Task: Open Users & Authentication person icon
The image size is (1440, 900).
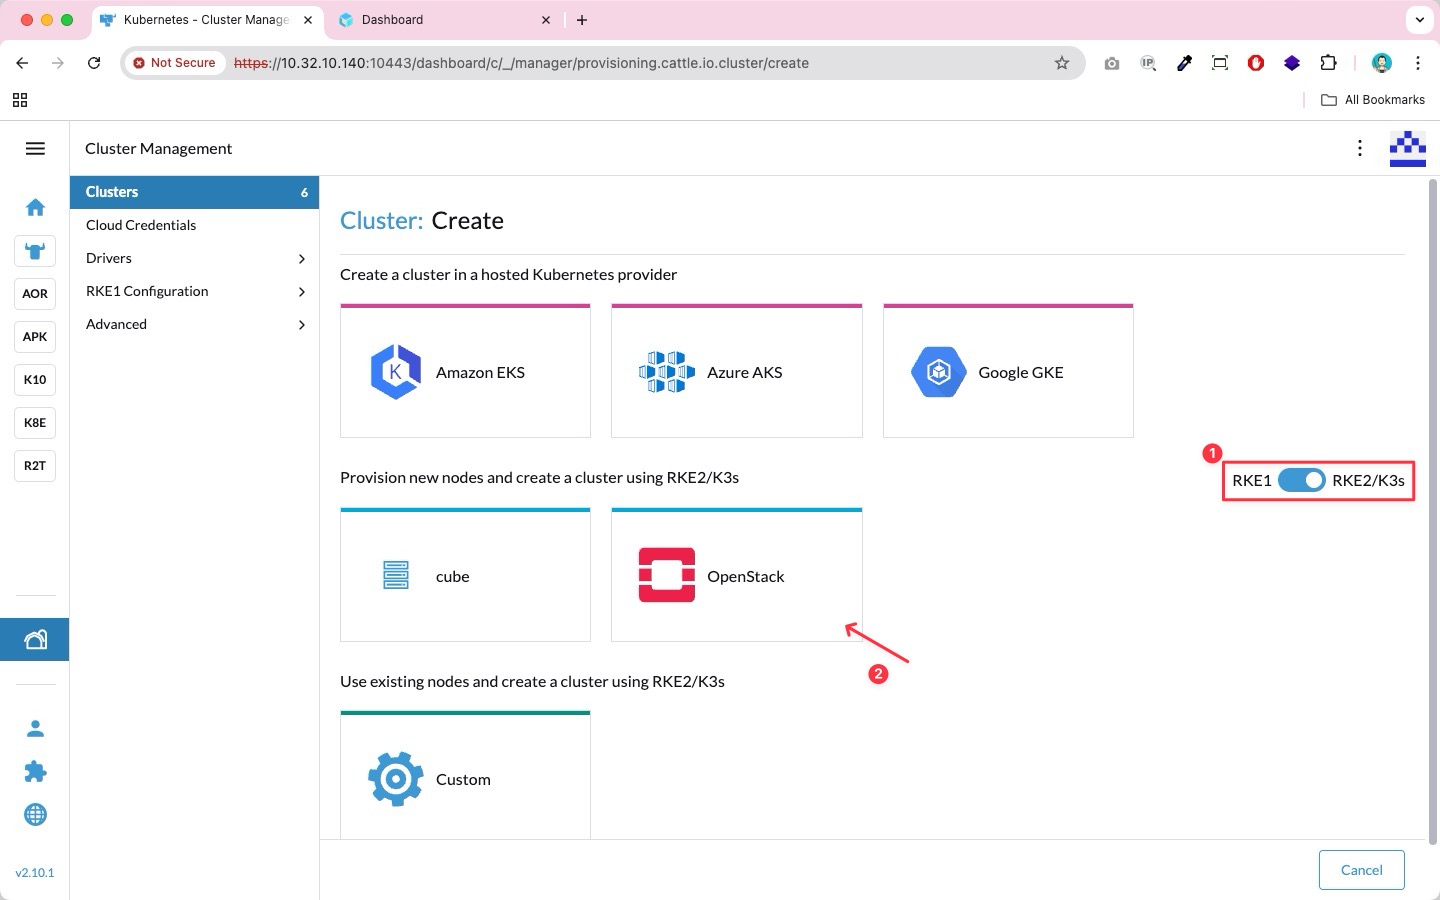Action: coord(35,729)
